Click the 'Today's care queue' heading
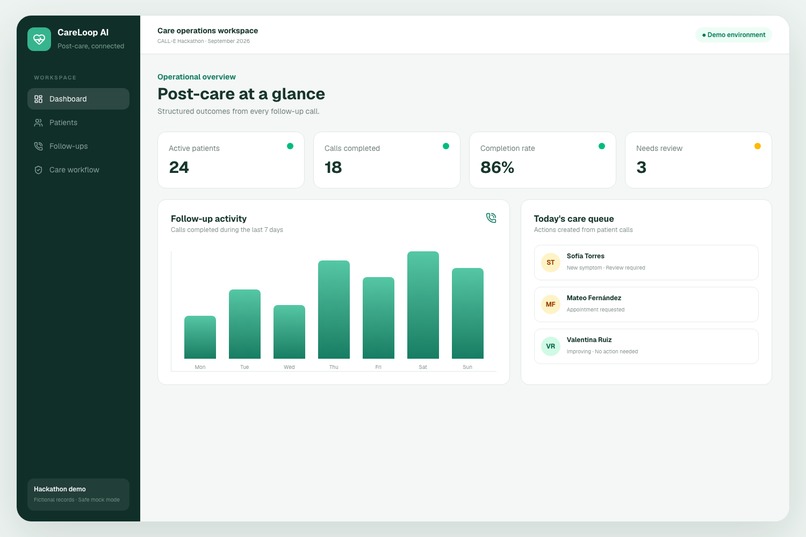806x537 pixels. click(x=574, y=218)
